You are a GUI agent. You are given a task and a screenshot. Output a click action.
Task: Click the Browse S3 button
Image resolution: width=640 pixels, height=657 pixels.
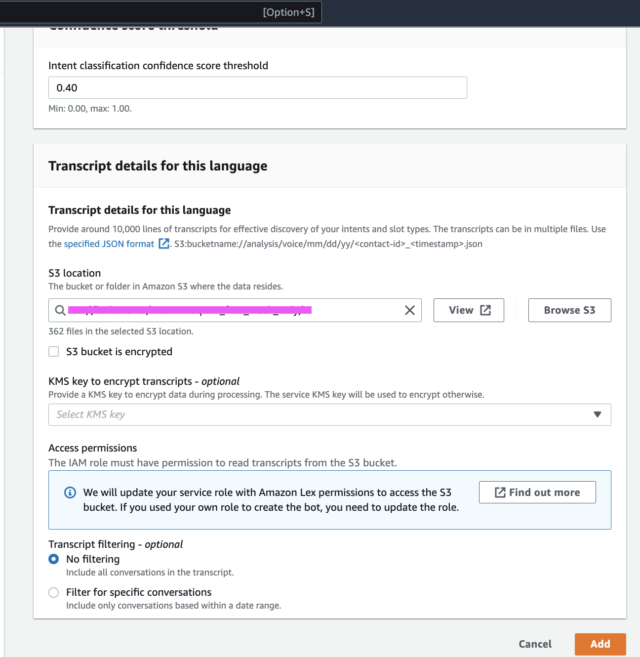pyautogui.click(x=570, y=310)
